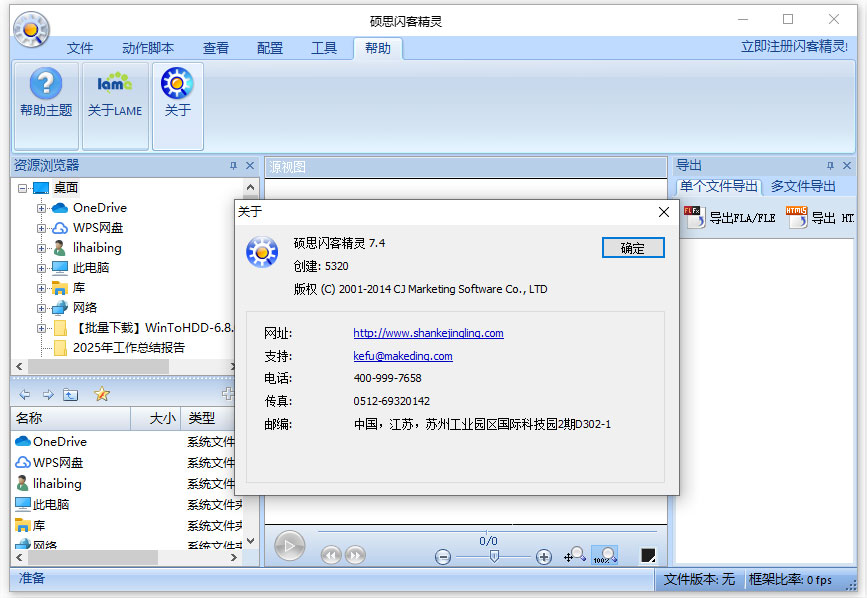The image size is (867, 598).
Task: Open the 工具 menu tab
Action: click(x=324, y=49)
